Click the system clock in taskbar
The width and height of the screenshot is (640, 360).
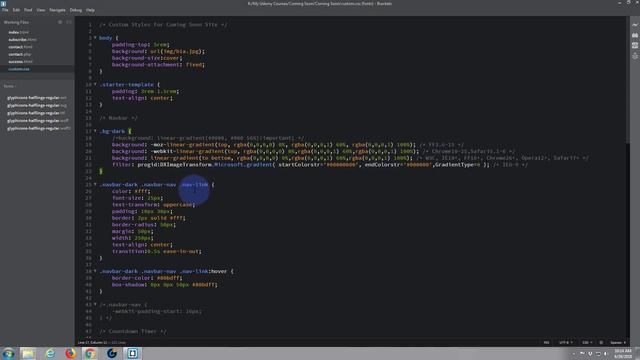coord(623,353)
